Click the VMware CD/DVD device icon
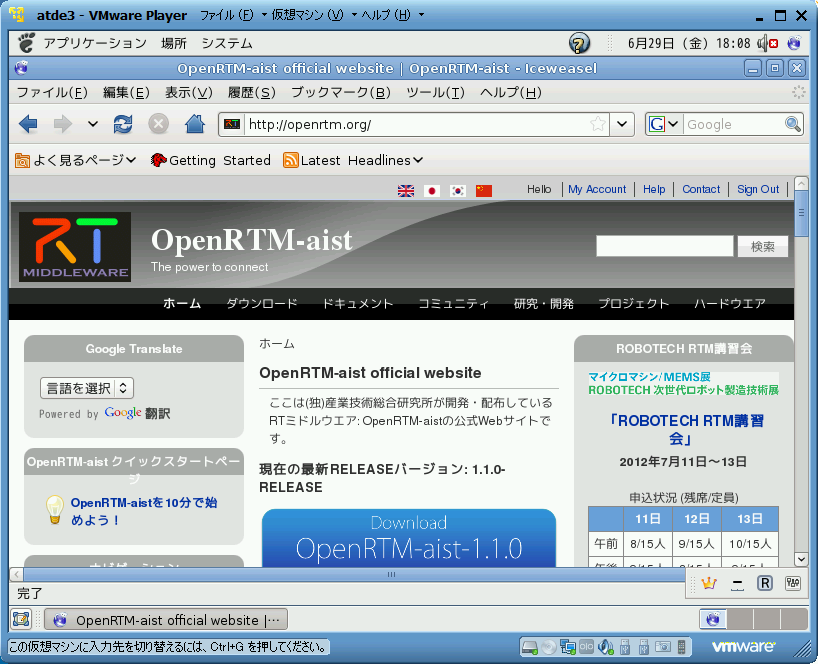This screenshot has width=818, height=664. coord(548,648)
